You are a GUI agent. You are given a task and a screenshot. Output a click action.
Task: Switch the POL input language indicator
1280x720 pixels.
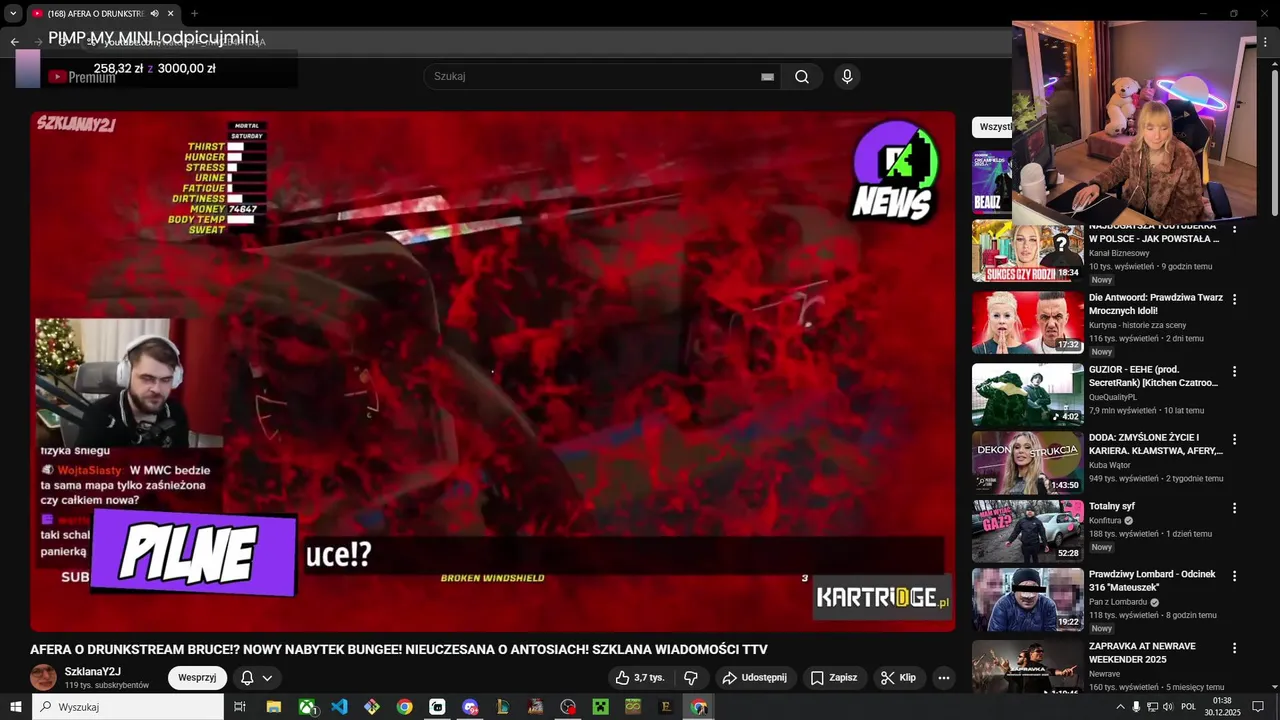tap(1188, 707)
